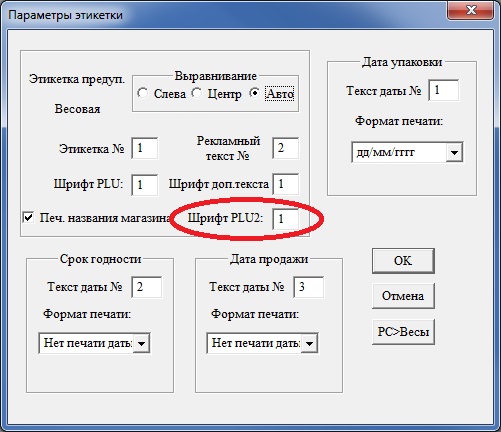Click the PC>Весы button
The height and width of the screenshot is (432, 501).
coord(403,332)
